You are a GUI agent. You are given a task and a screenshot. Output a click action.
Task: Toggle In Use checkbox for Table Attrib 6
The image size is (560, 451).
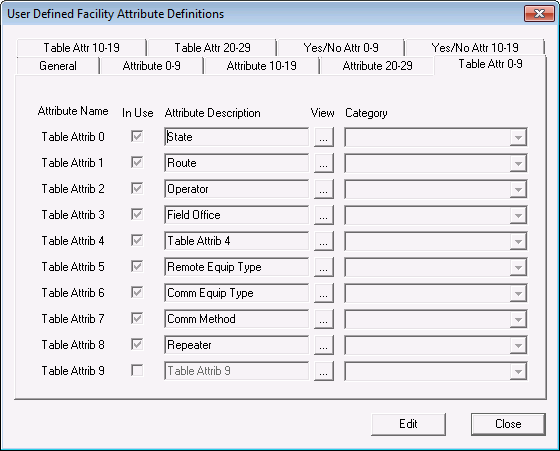coord(137,292)
